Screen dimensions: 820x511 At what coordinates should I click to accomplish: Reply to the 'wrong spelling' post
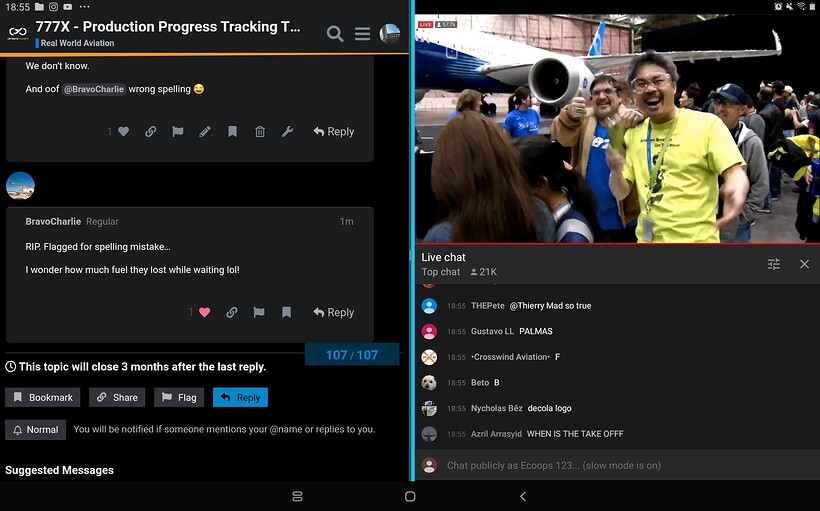click(x=334, y=131)
